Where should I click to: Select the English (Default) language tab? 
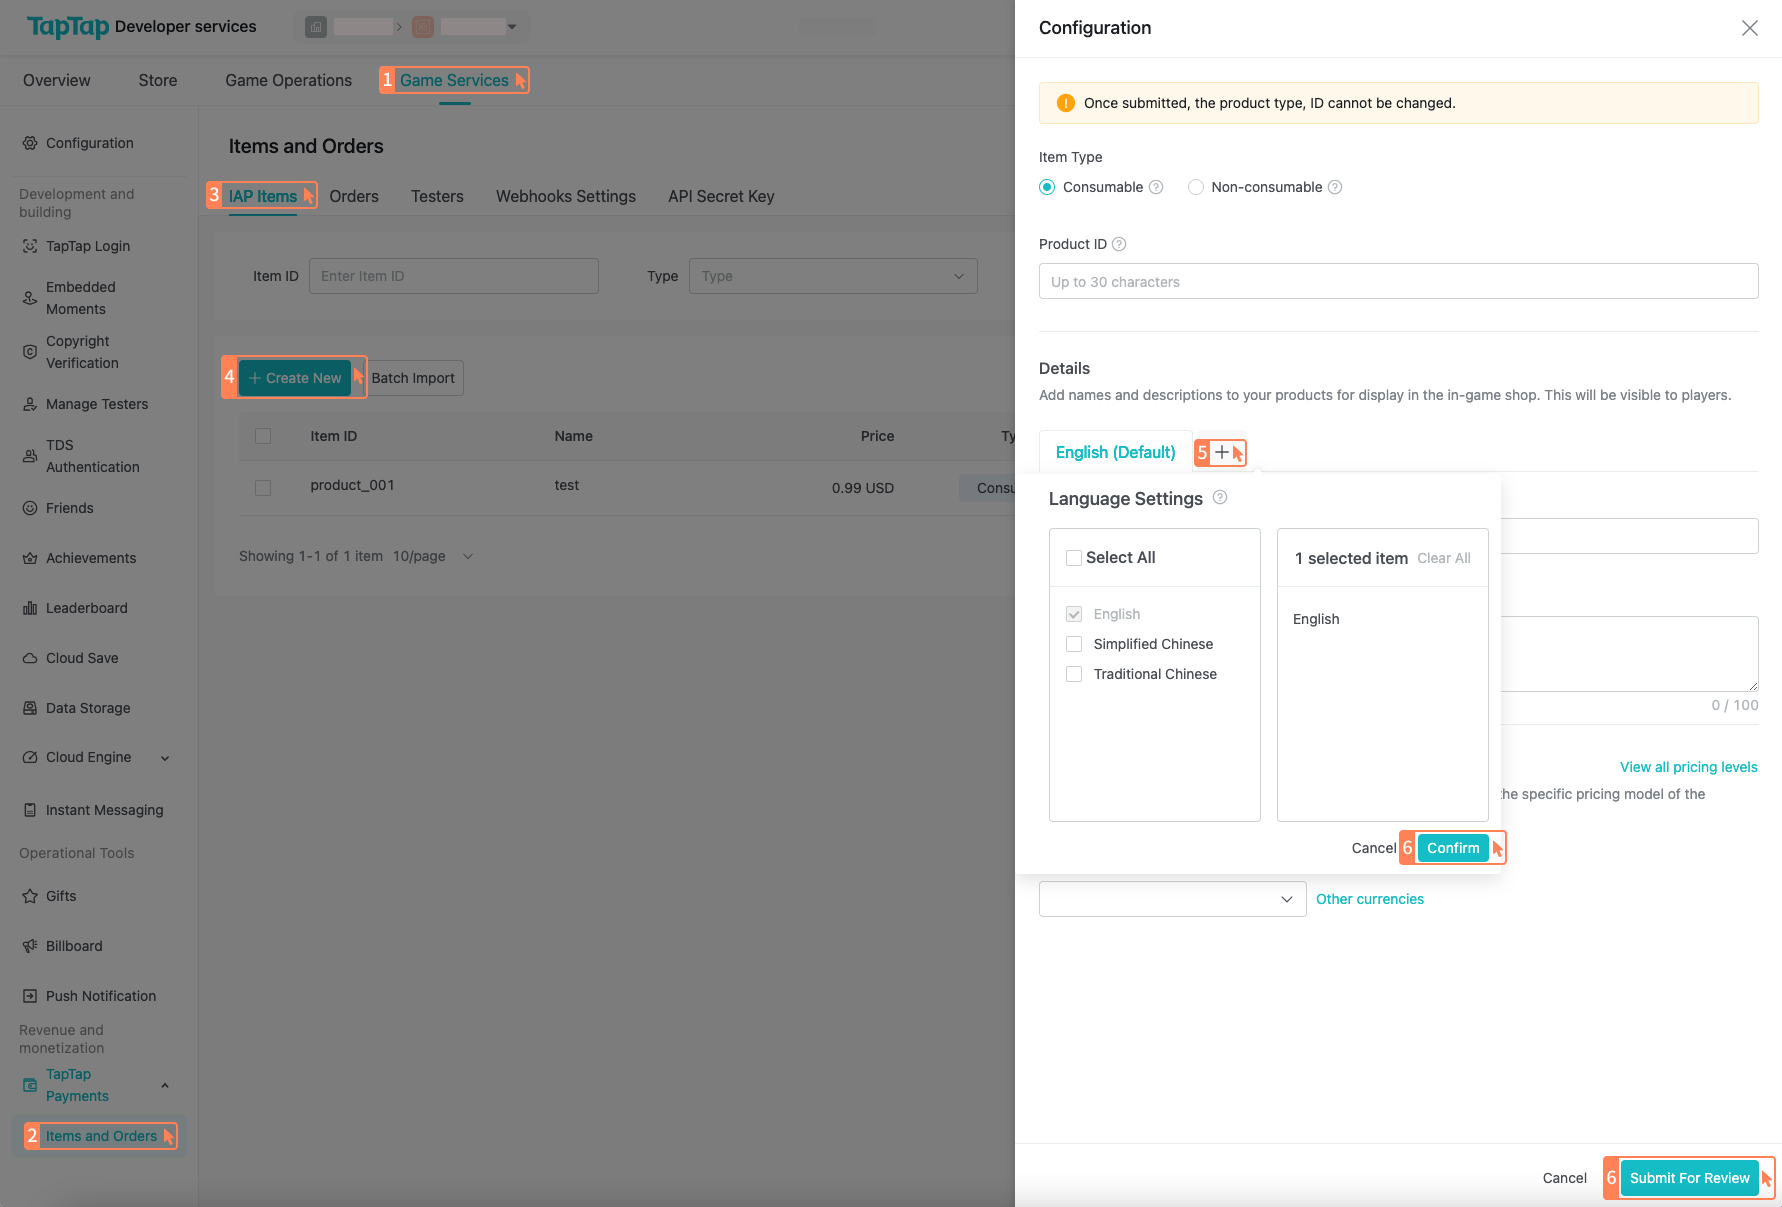(1116, 452)
